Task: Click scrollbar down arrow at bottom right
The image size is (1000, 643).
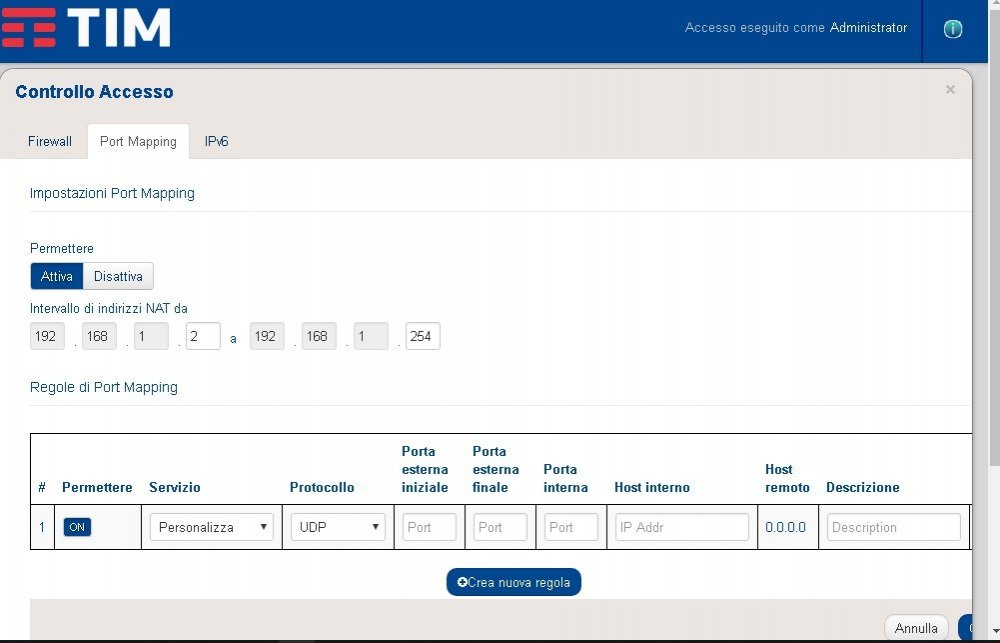Action: [x=994, y=631]
